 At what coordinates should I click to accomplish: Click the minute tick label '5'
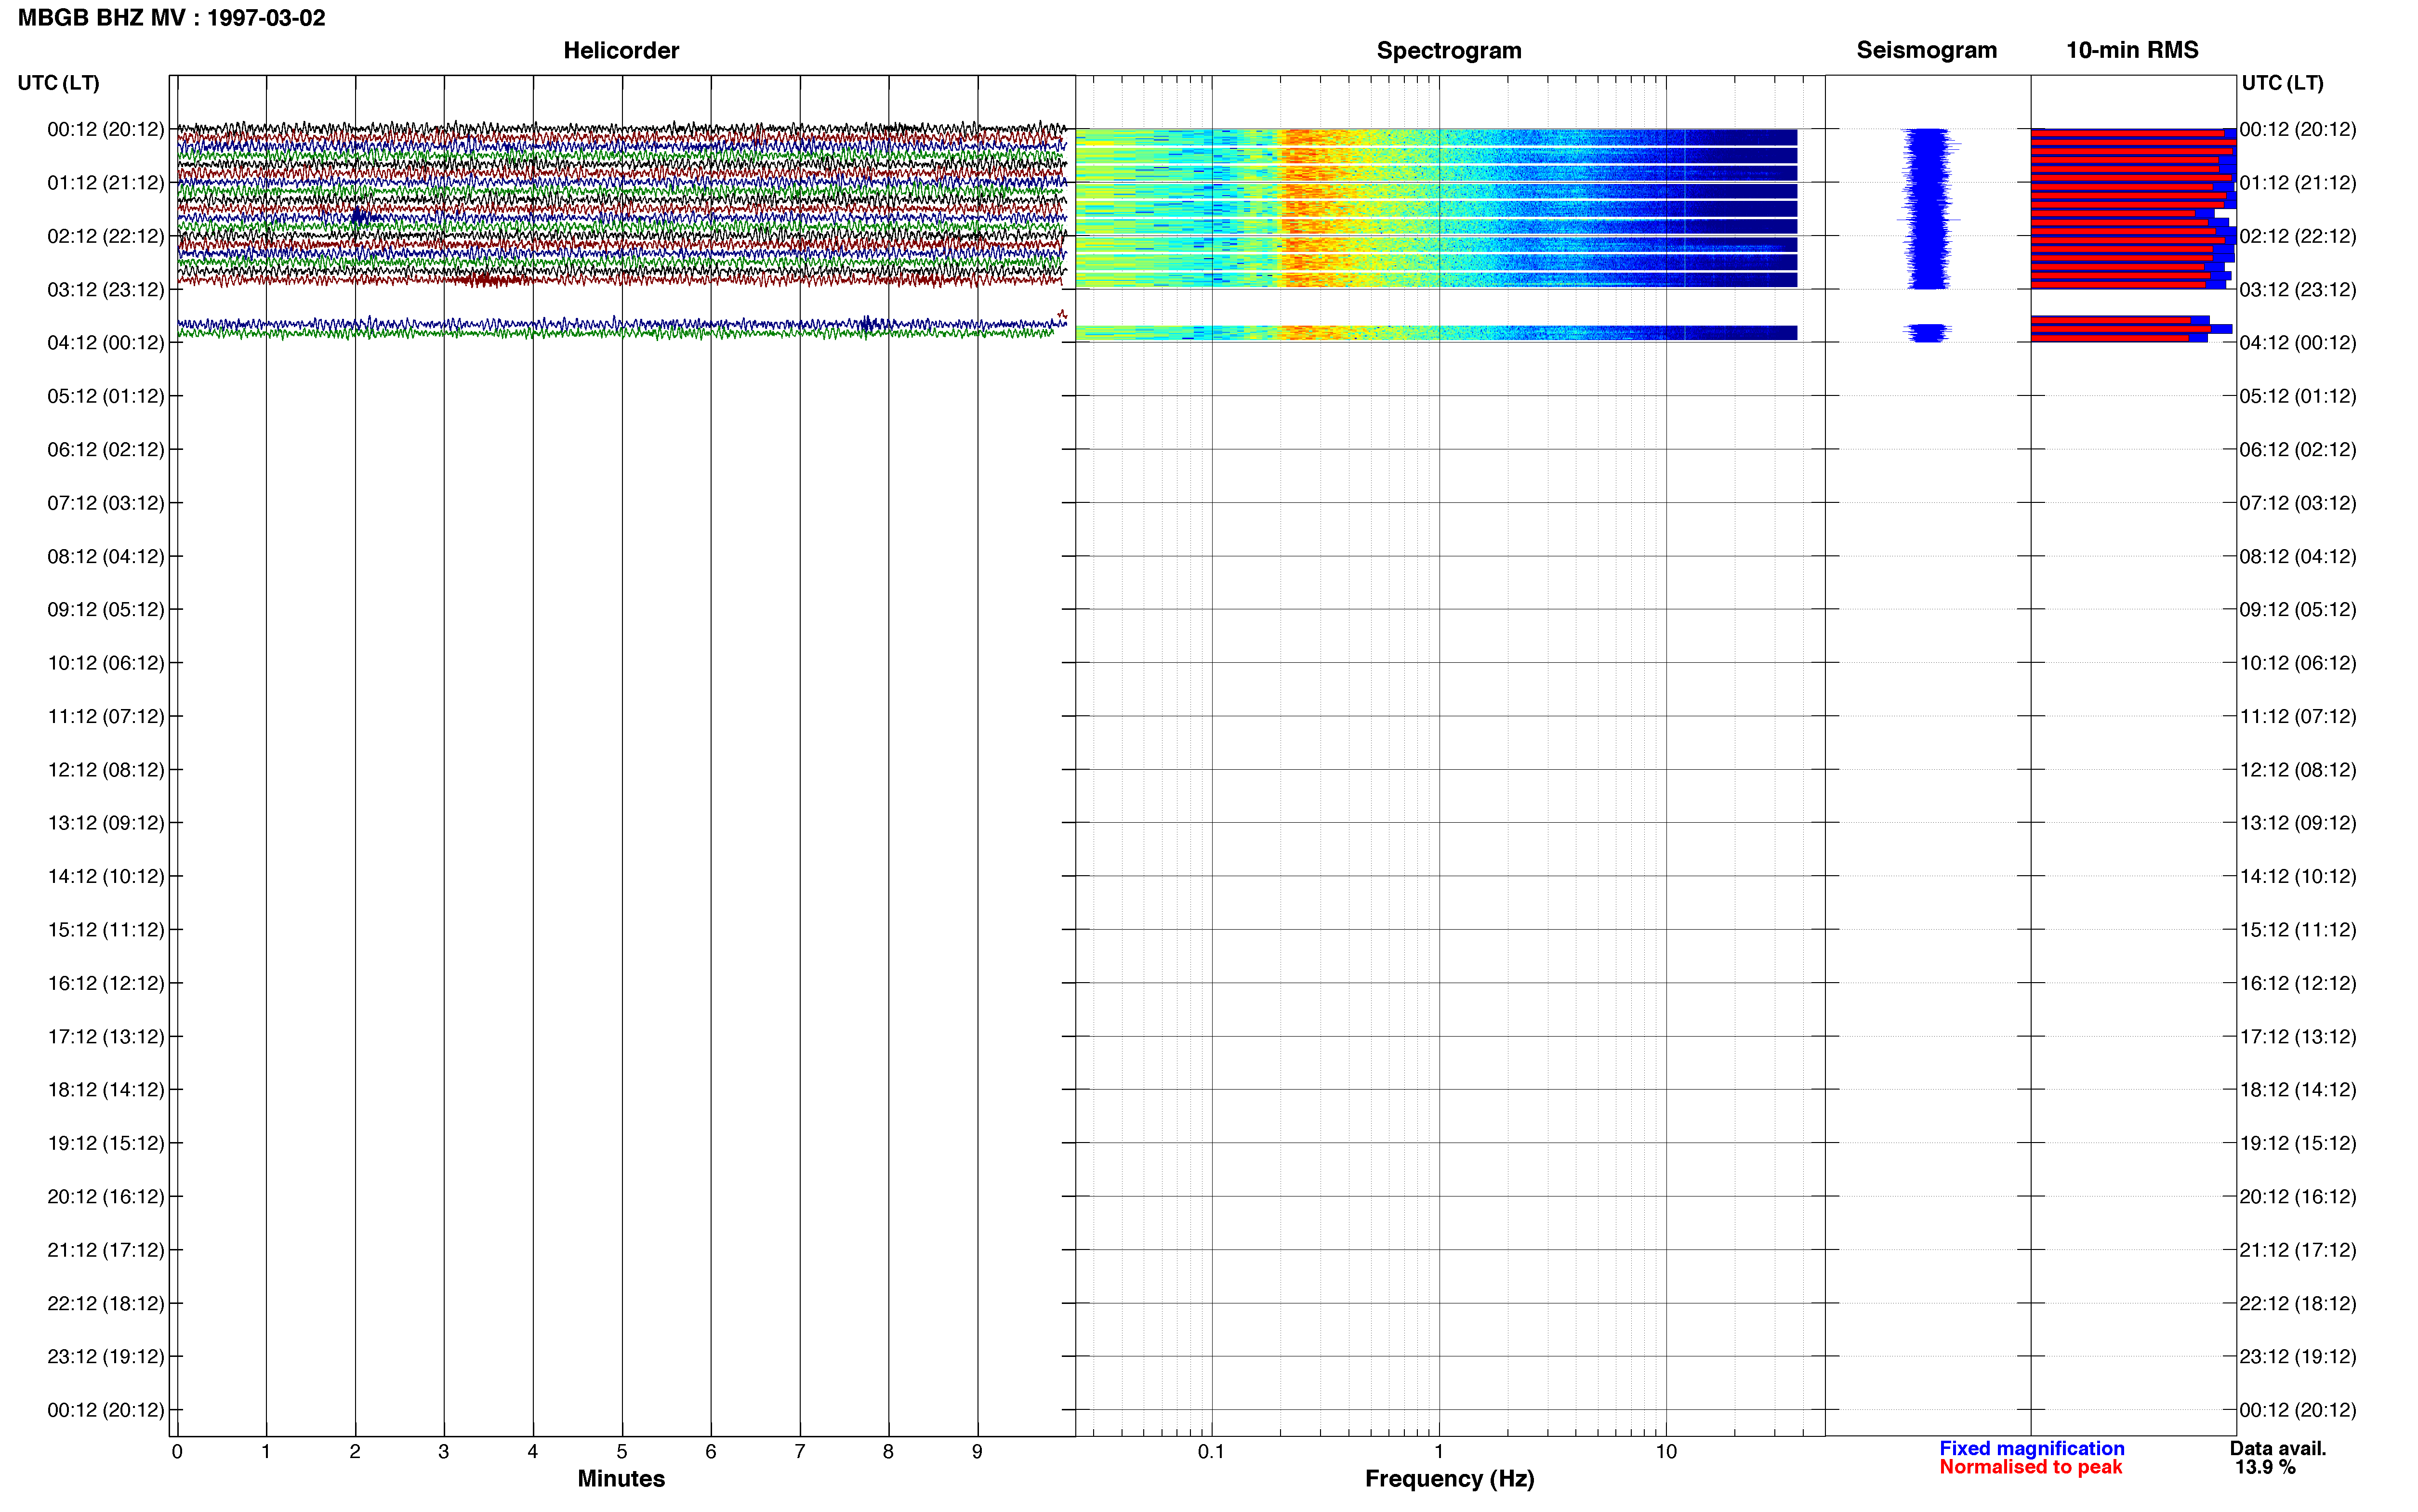point(621,1452)
